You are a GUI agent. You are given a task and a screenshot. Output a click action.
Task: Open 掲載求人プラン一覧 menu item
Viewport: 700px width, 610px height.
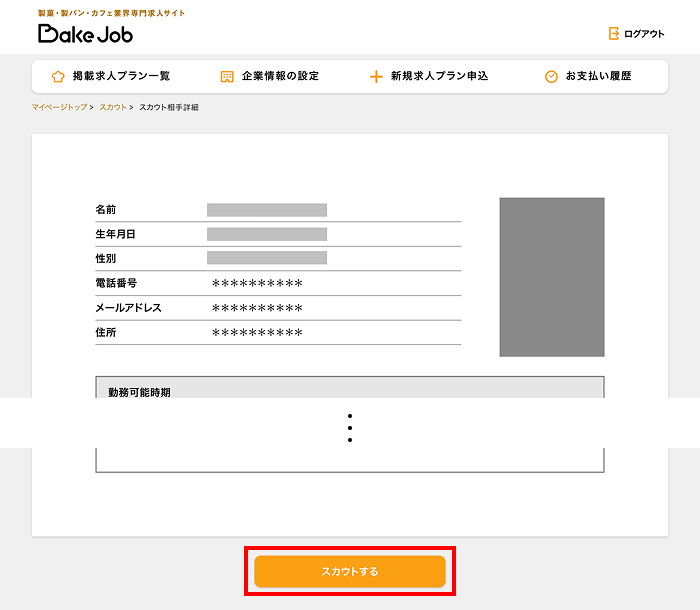pyautogui.click(x=121, y=76)
